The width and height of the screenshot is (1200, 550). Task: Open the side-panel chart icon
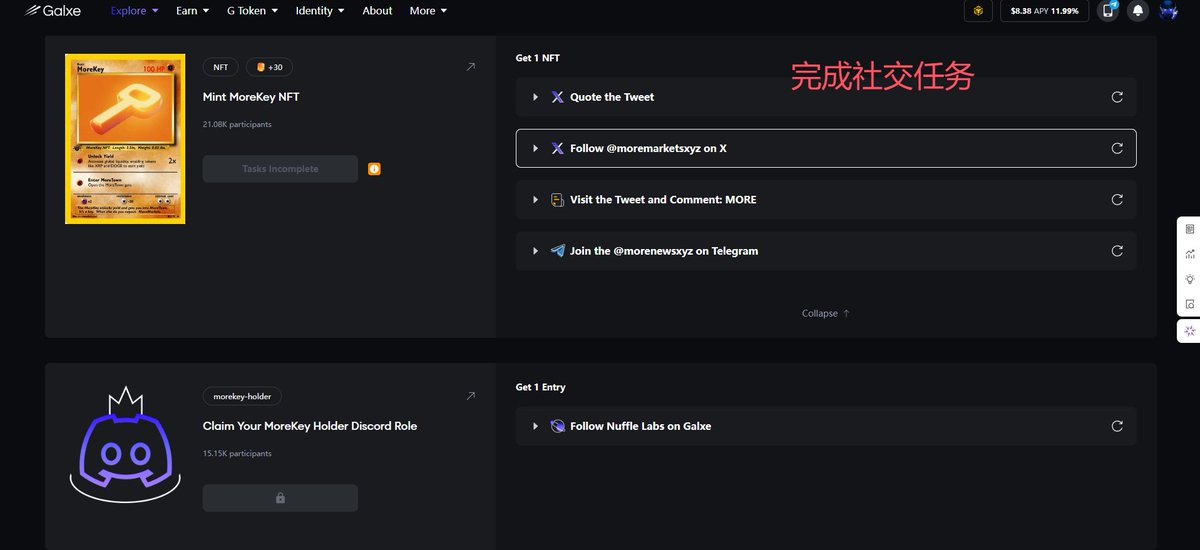pos(1190,254)
